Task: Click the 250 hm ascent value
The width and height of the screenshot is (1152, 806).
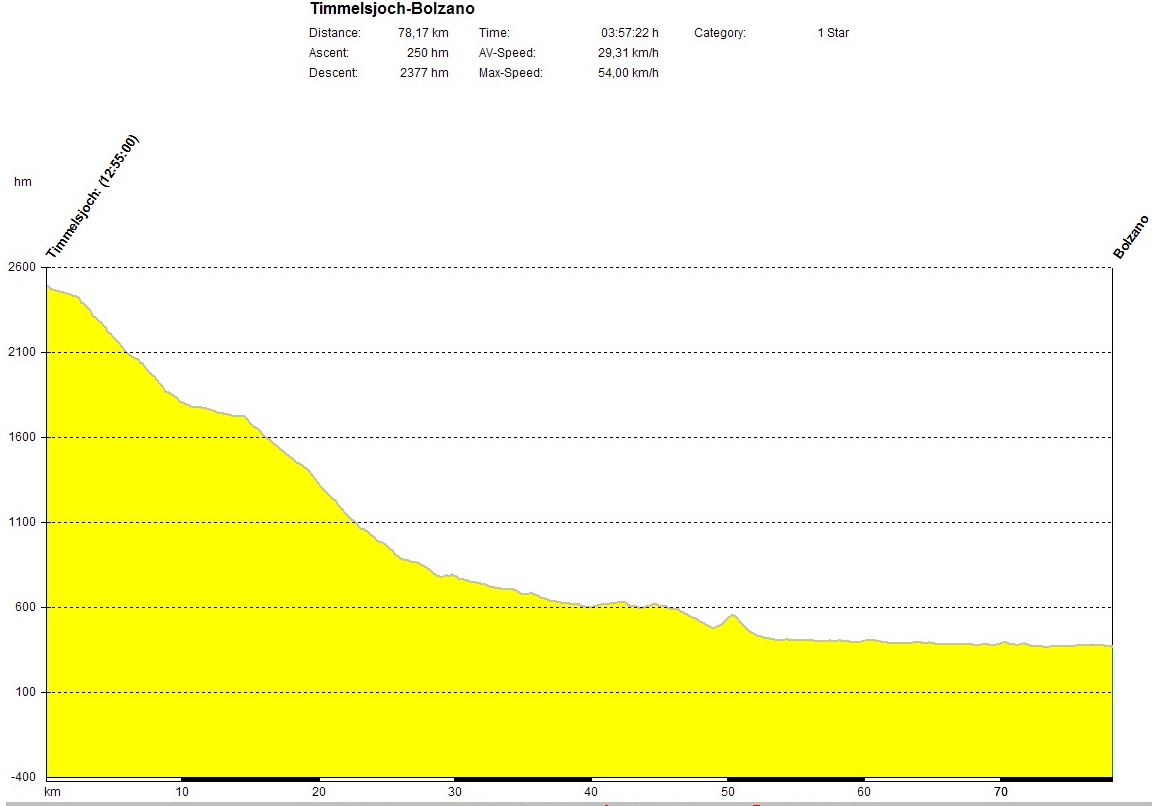Action: (427, 53)
